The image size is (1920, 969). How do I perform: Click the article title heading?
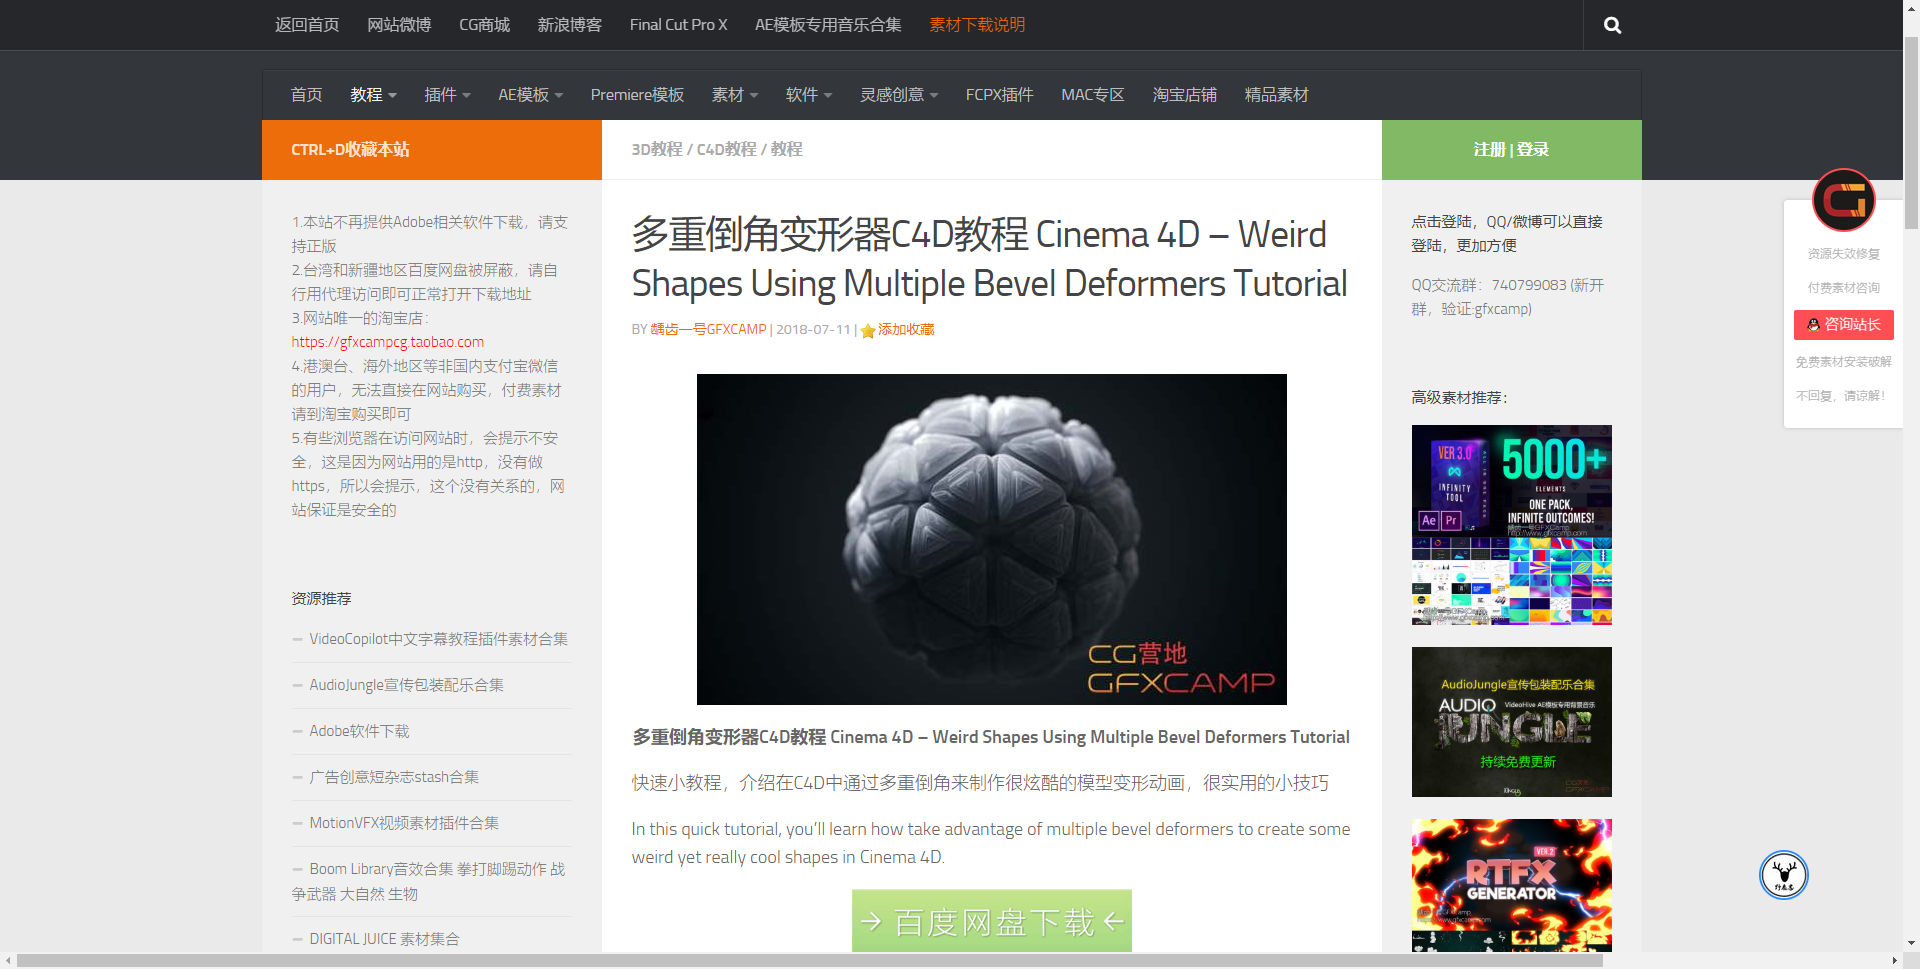click(x=989, y=259)
